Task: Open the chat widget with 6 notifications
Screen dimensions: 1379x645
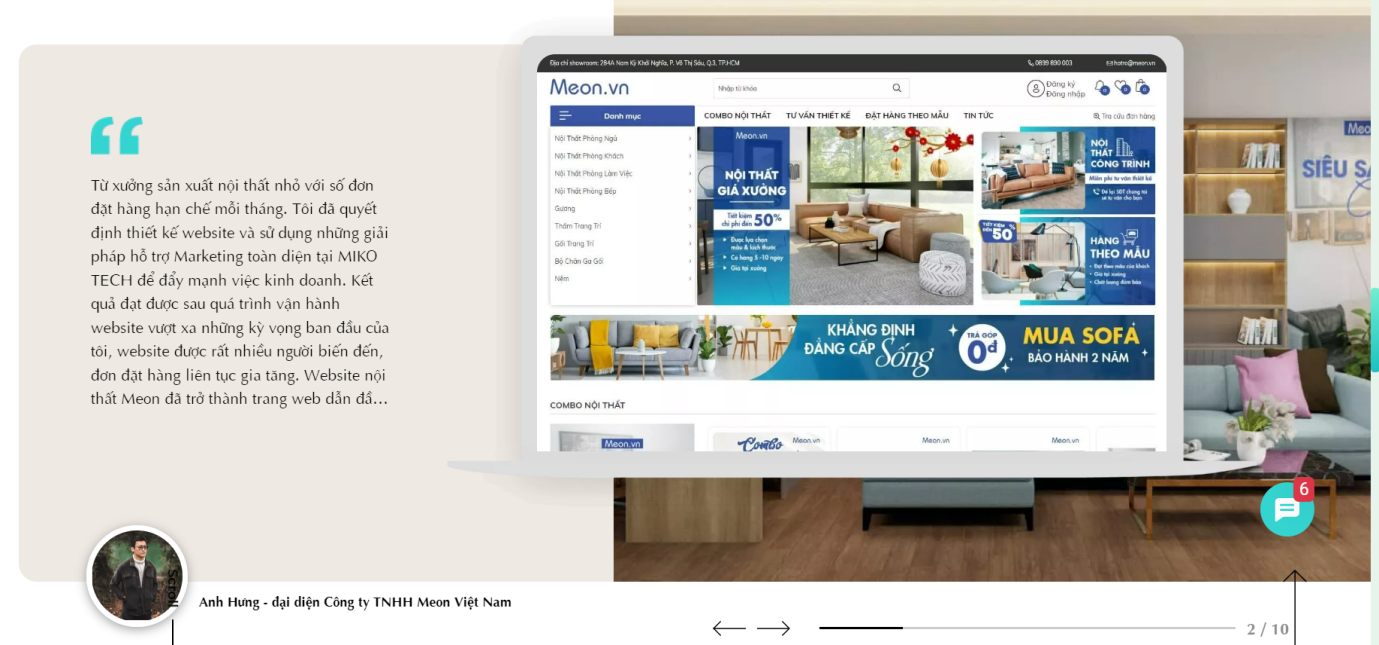Action: pyautogui.click(x=1286, y=509)
